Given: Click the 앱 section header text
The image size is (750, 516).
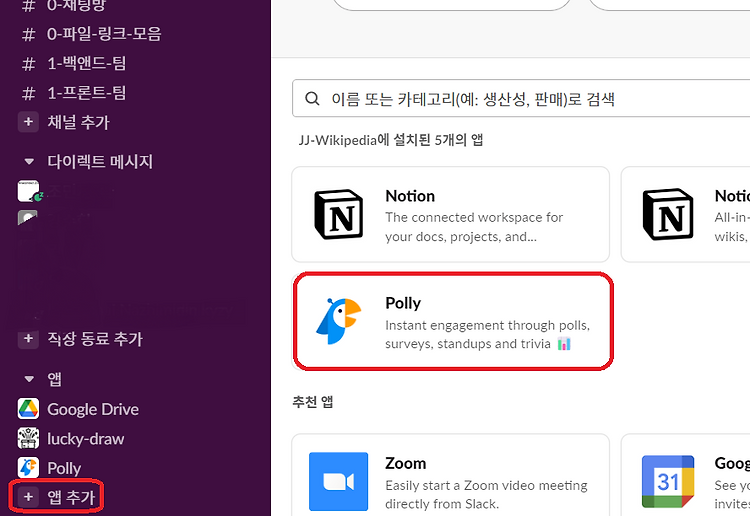Looking at the screenshot, I should coord(55,379).
